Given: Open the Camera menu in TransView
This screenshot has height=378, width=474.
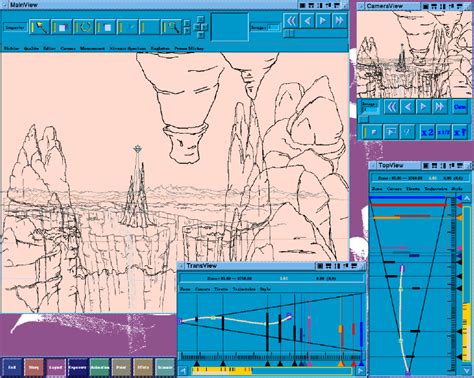Looking at the screenshot, I should tap(202, 289).
